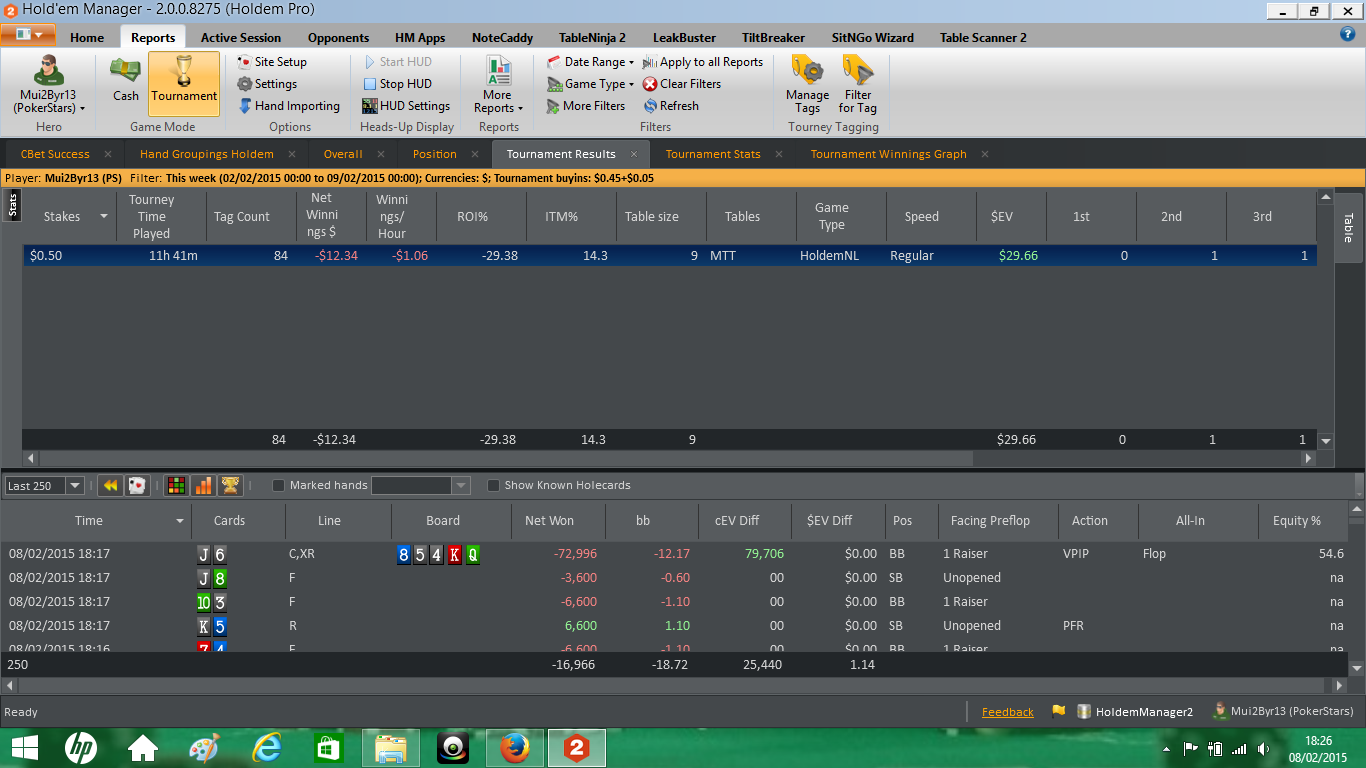Image resolution: width=1366 pixels, height=768 pixels.
Task: Open the Game Type dropdown
Action: point(590,84)
